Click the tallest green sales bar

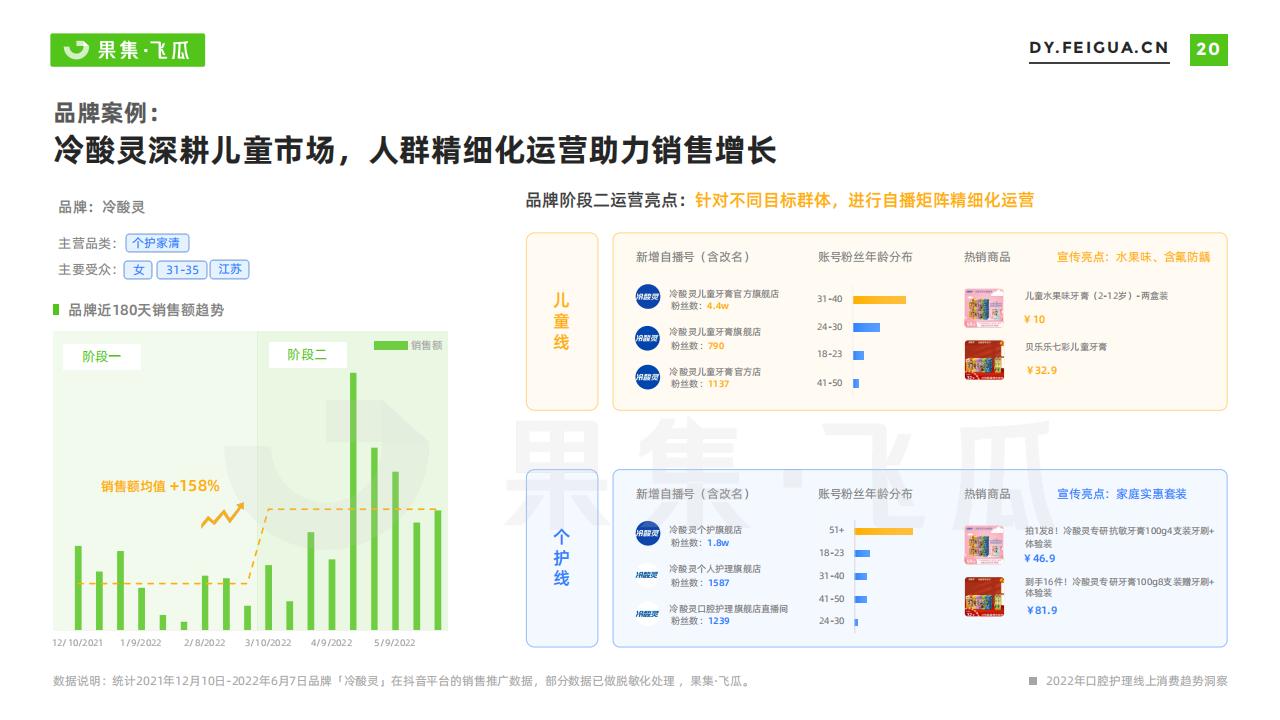click(353, 501)
